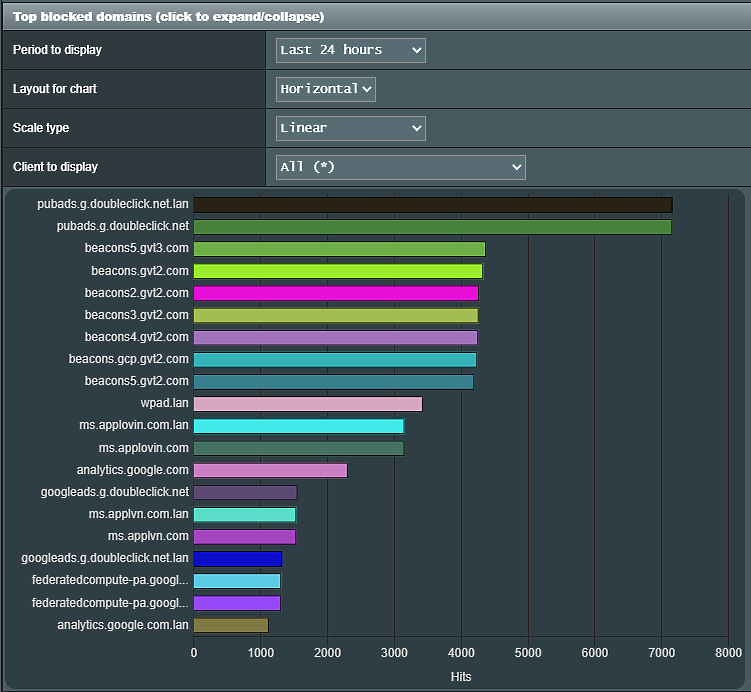This screenshot has height=692, width=751.
Task: Click the 'pubads.g.doubleclick.net.lan' axis label
Action: (113, 204)
